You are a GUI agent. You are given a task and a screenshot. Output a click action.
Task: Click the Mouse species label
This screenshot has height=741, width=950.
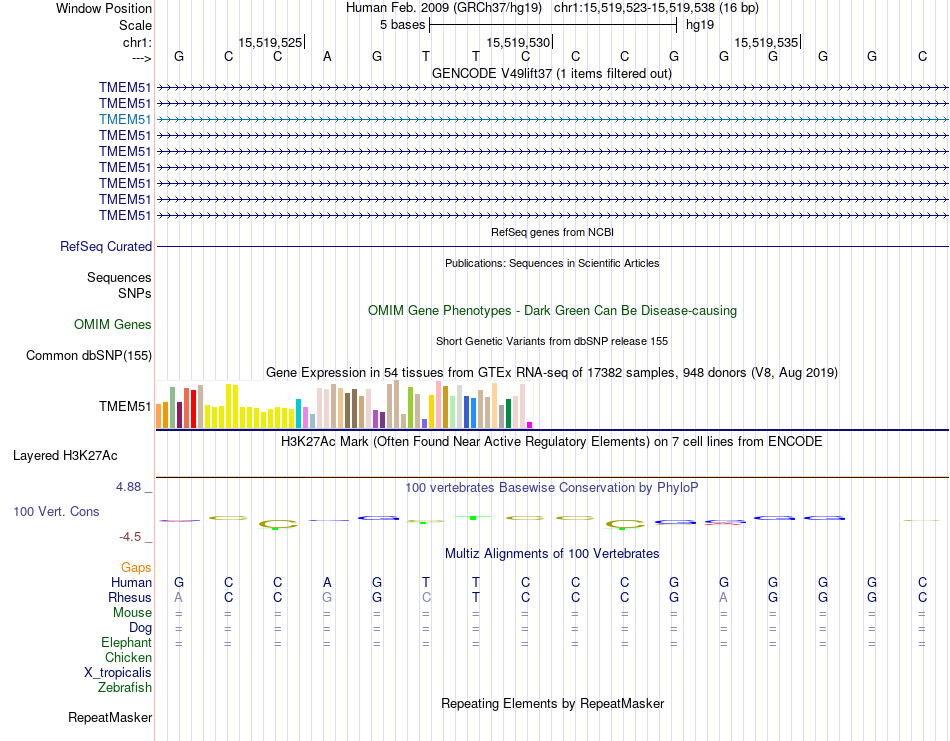[132, 613]
